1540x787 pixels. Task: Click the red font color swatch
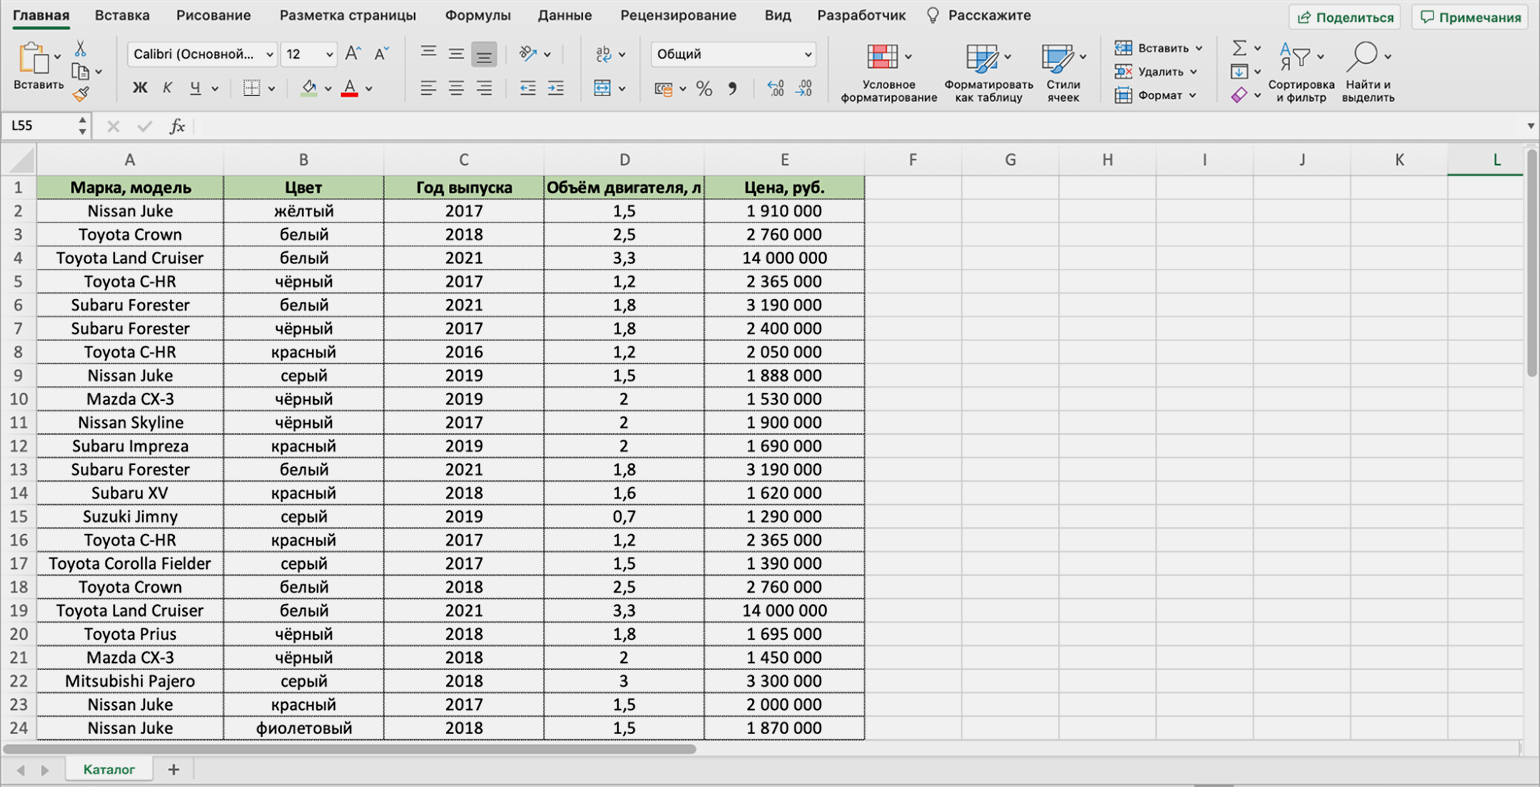pos(349,89)
